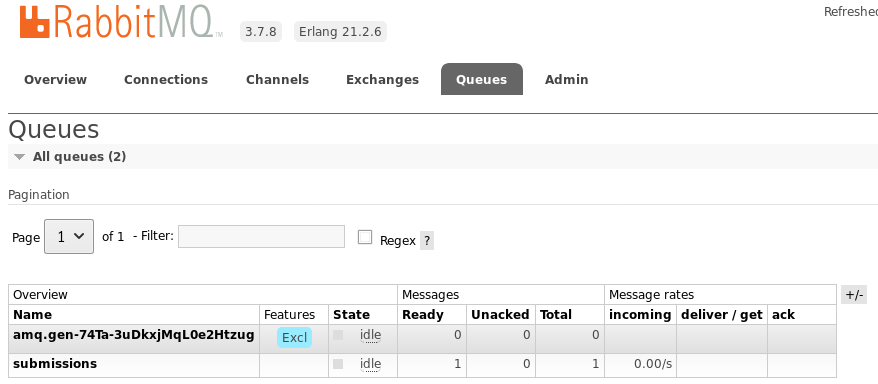The image size is (878, 384).
Task: Sort by Ready column header
Action: [x=423, y=315]
